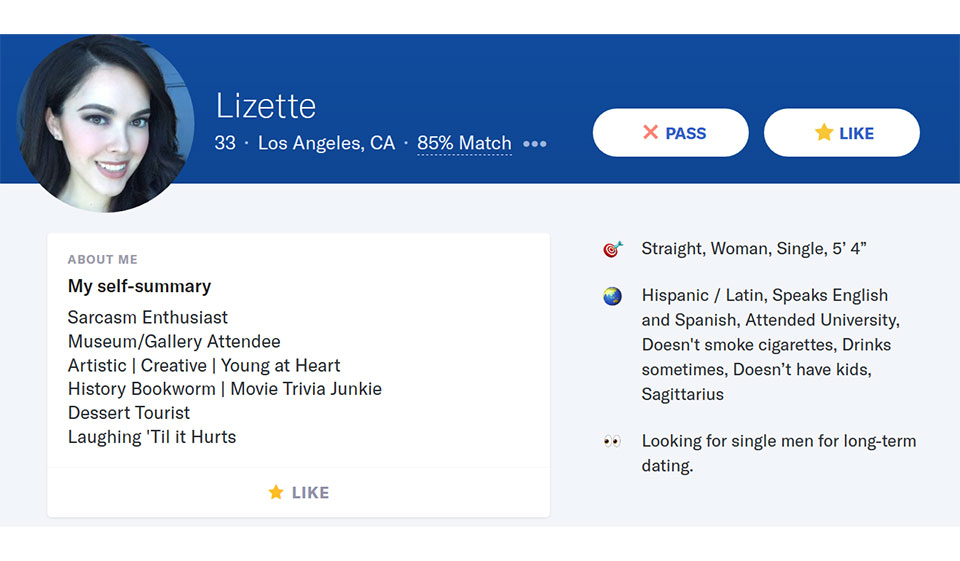Click the ABOUT ME section label

103,260
